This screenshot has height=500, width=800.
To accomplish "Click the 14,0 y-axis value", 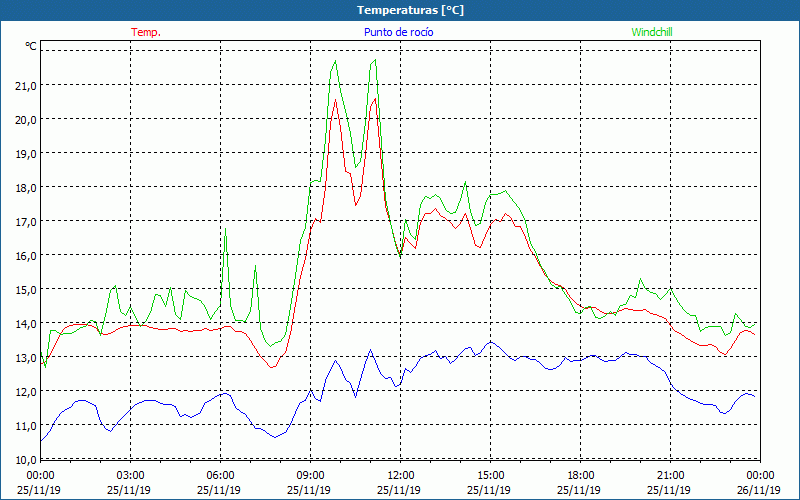I will (26, 324).
